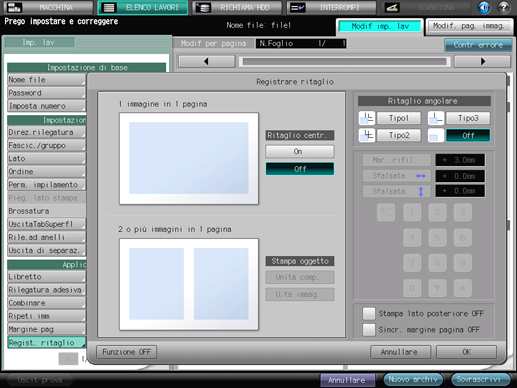
Task: Toggle Sincr. margine pagina checkbox
Action: click(369, 330)
